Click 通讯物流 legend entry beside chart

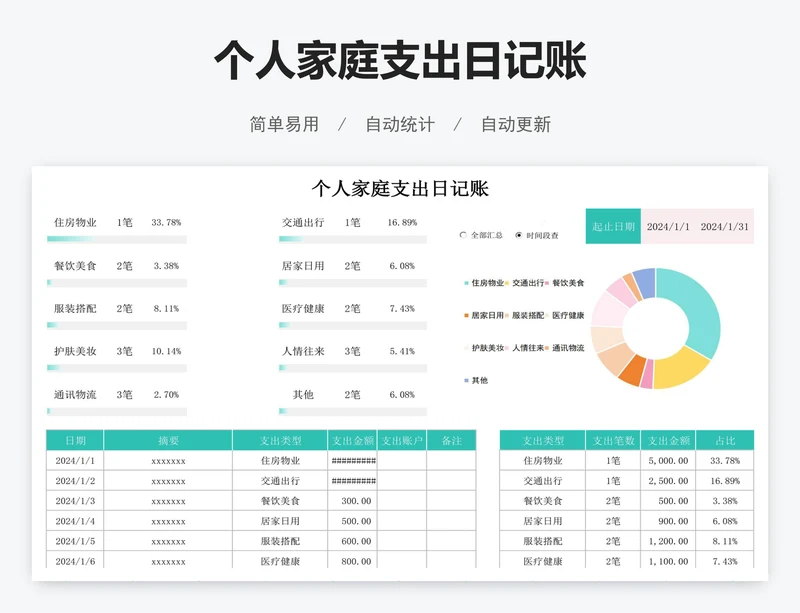coord(565,348)
